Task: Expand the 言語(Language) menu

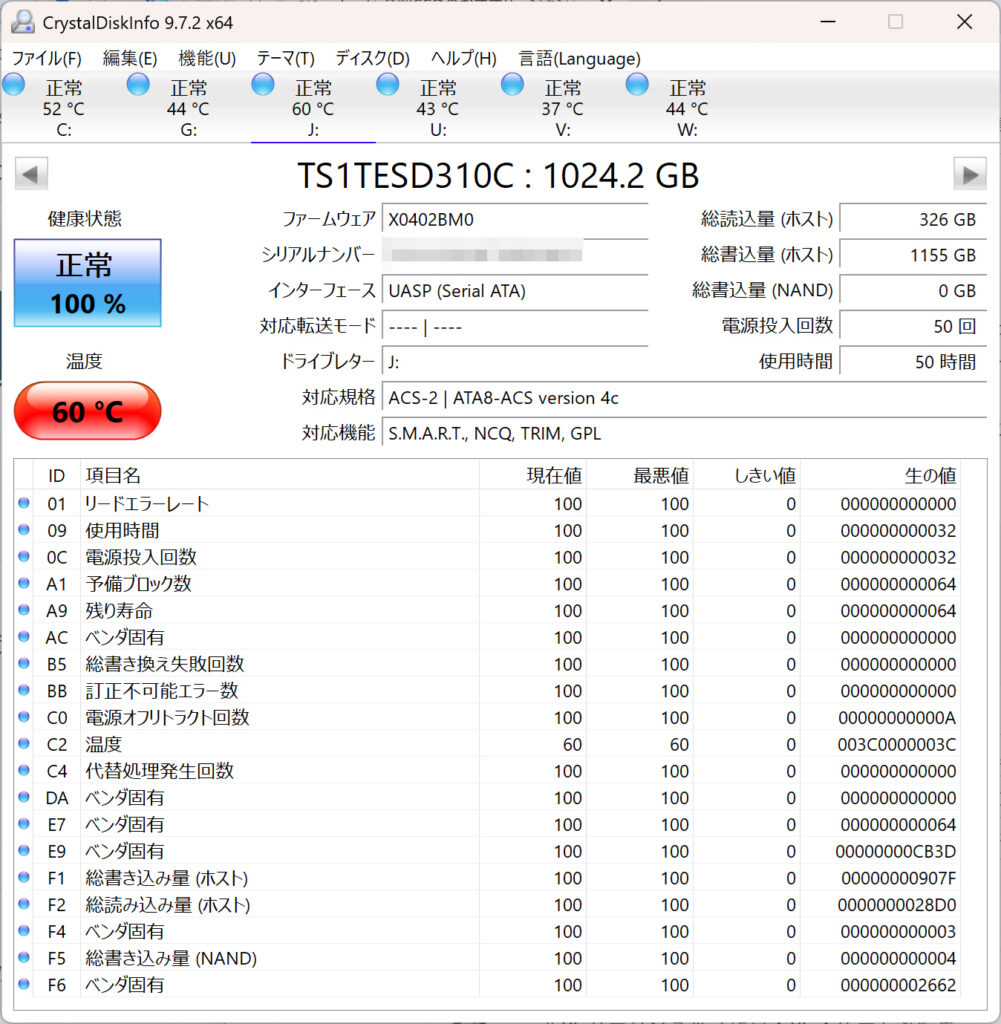Action: click(579, 58)
